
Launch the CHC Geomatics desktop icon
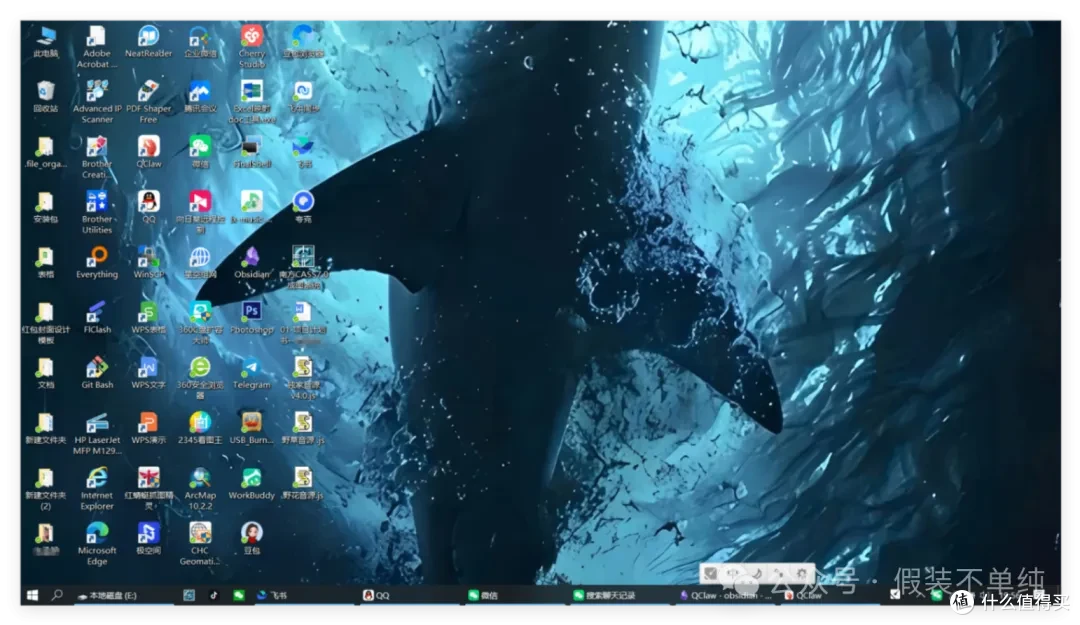[200, 544]
